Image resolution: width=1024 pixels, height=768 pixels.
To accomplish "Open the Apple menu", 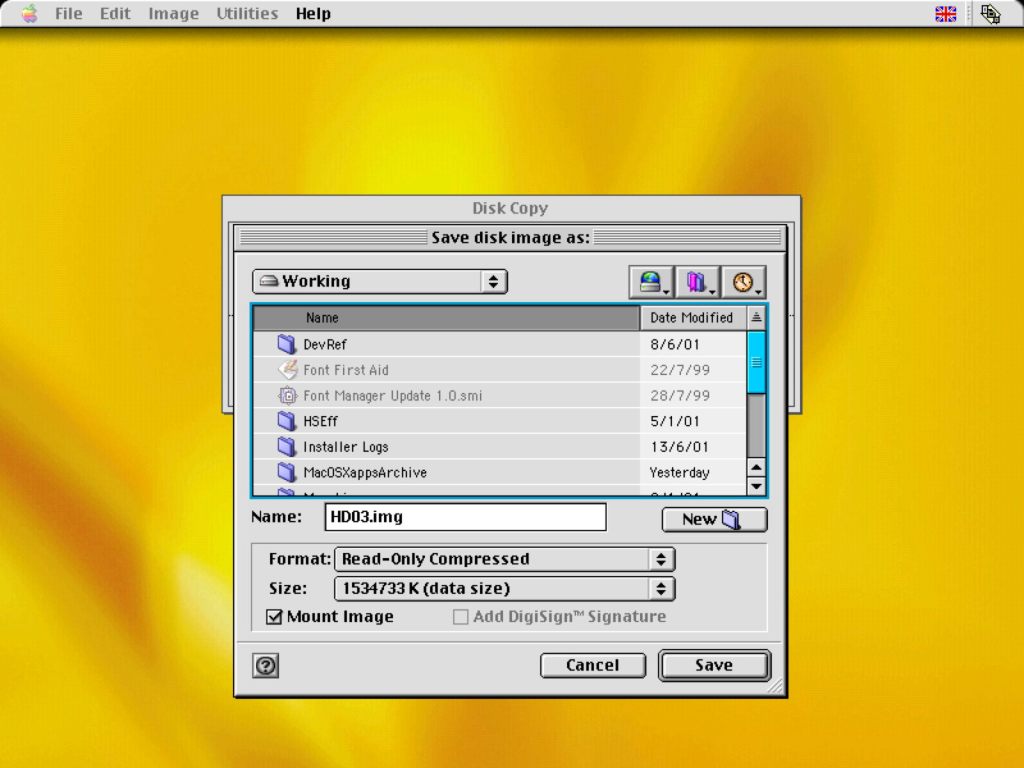I will point(29,14).
